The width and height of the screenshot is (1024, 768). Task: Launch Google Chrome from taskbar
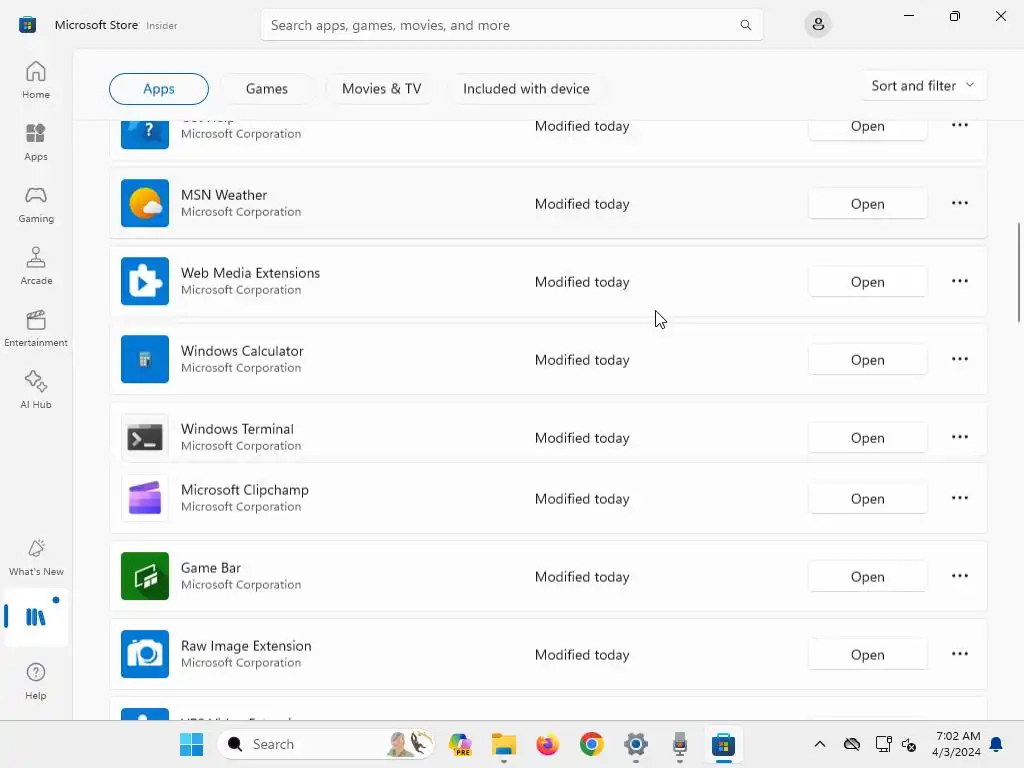pos(592,744)
